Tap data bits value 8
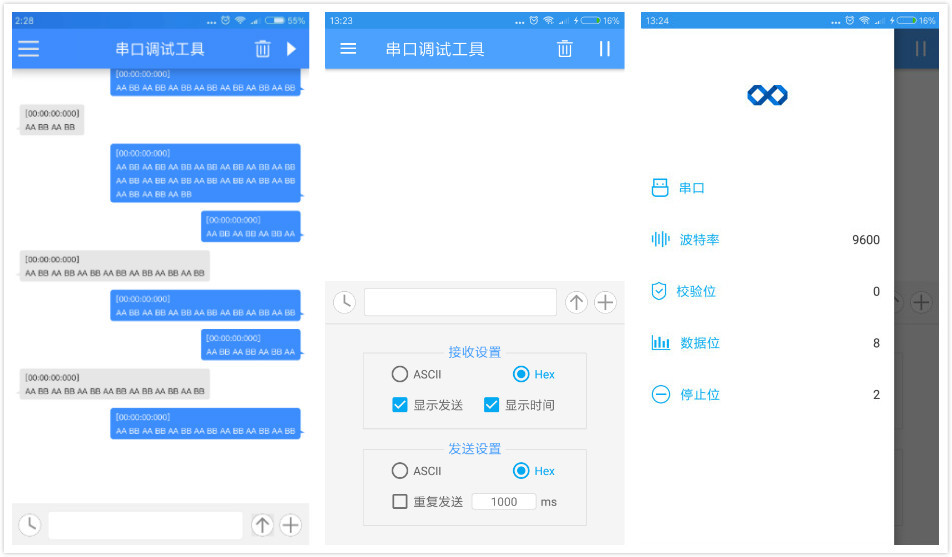This screenshot has height=557, width=952. tap(876, 343)
